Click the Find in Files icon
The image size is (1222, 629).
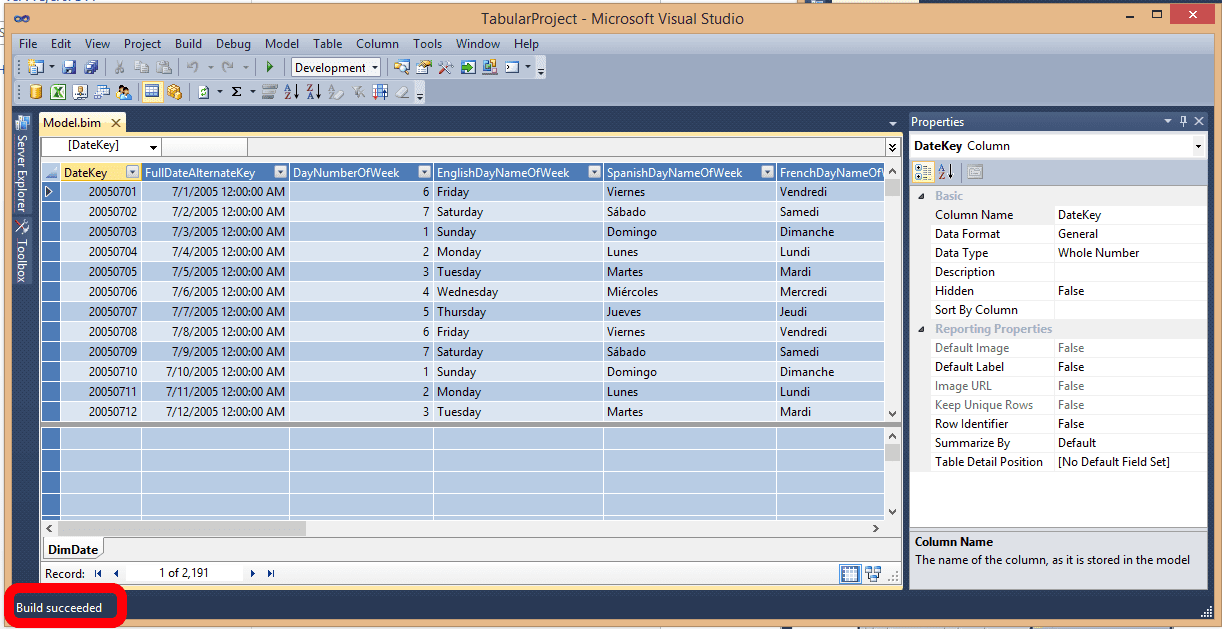point(401,68)
